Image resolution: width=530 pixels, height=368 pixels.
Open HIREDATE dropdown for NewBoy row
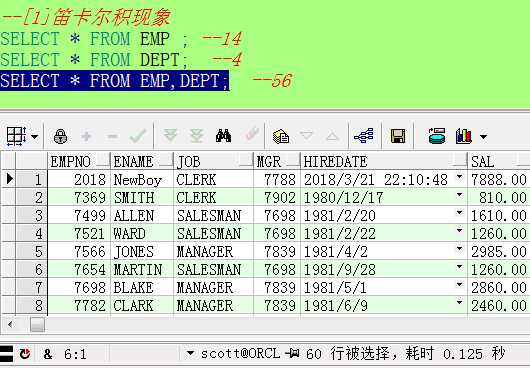(459, 176)
